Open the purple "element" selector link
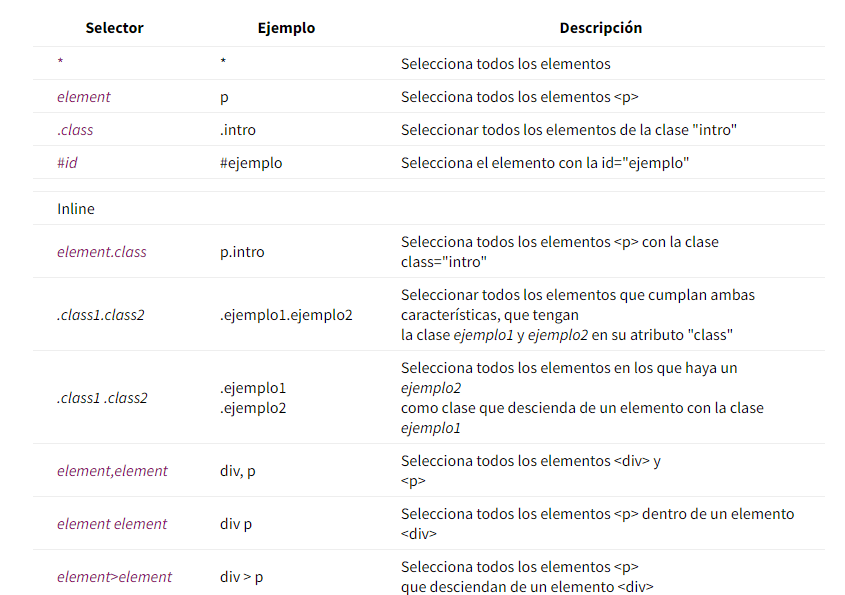This screenshot has width=845, height=595. click(x=84, y=97)
